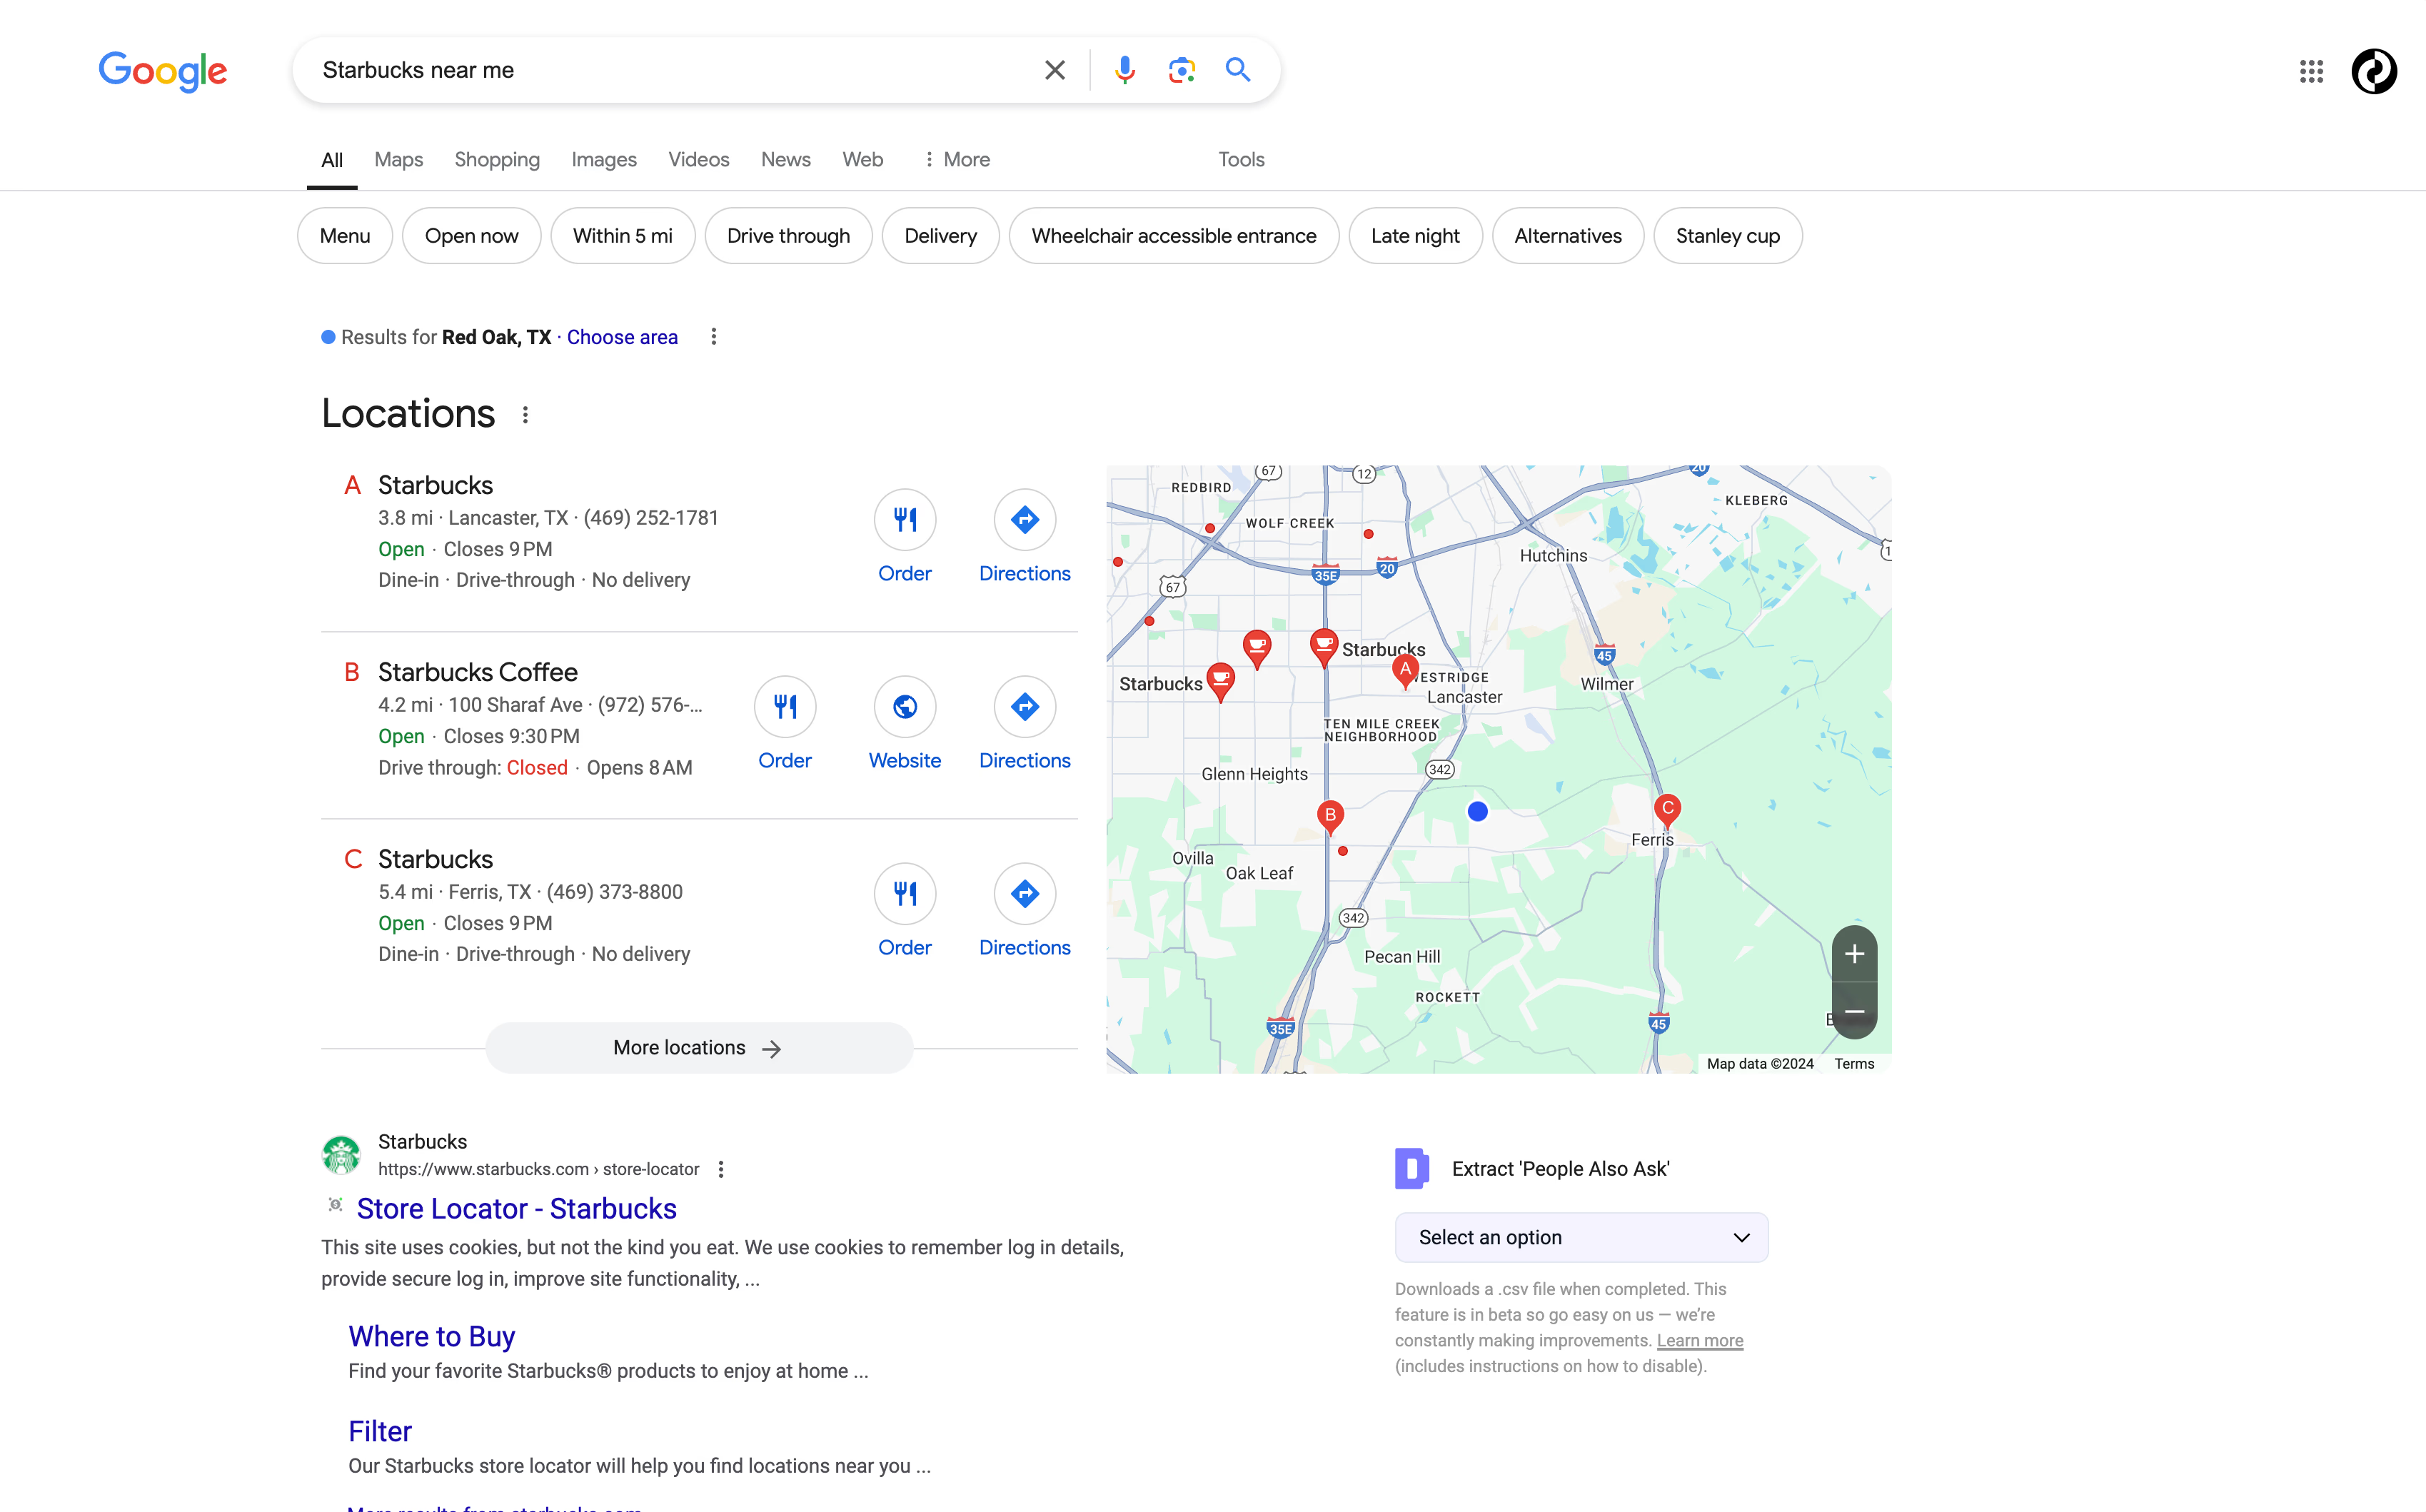Select the Alternatives filter chip

click(x=1568, y=236)
